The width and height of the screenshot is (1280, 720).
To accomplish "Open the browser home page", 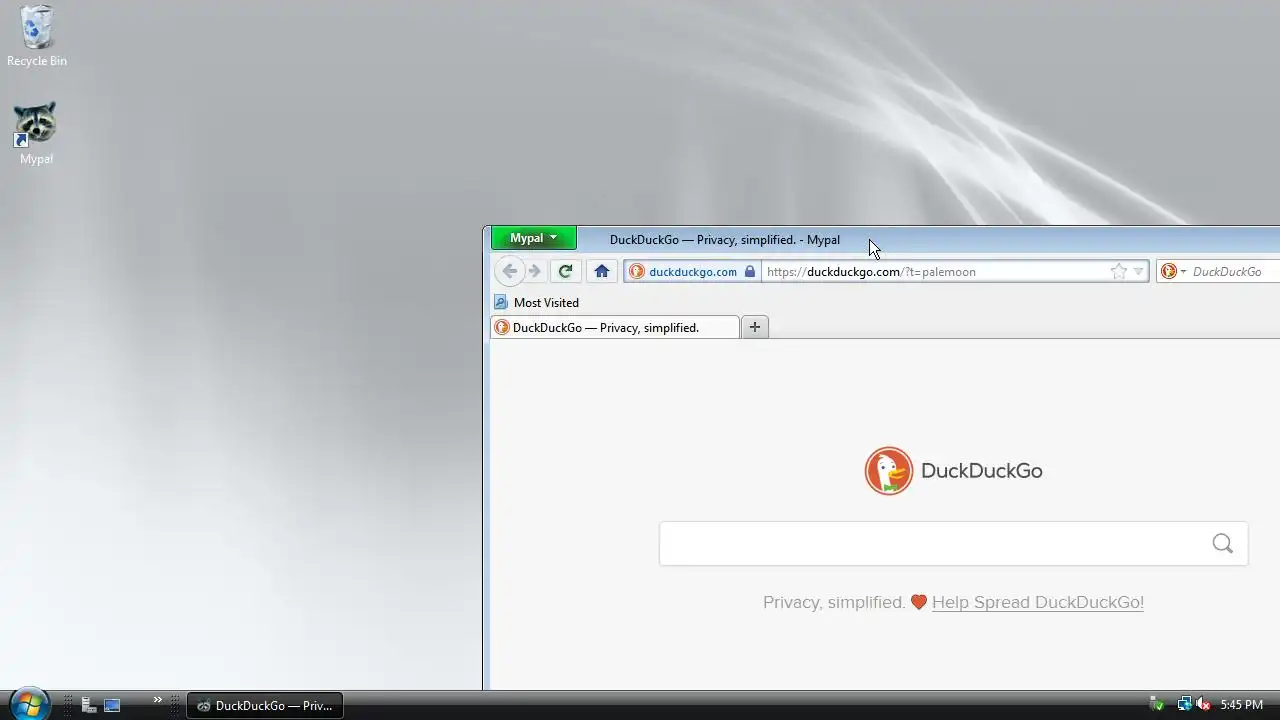I will (601, 271).
